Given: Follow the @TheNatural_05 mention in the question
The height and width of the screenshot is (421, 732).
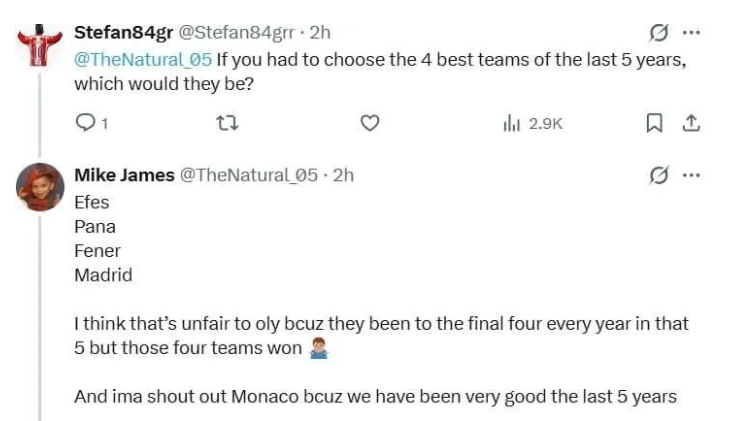Looking at the screenshot, I should pos(143,59).
